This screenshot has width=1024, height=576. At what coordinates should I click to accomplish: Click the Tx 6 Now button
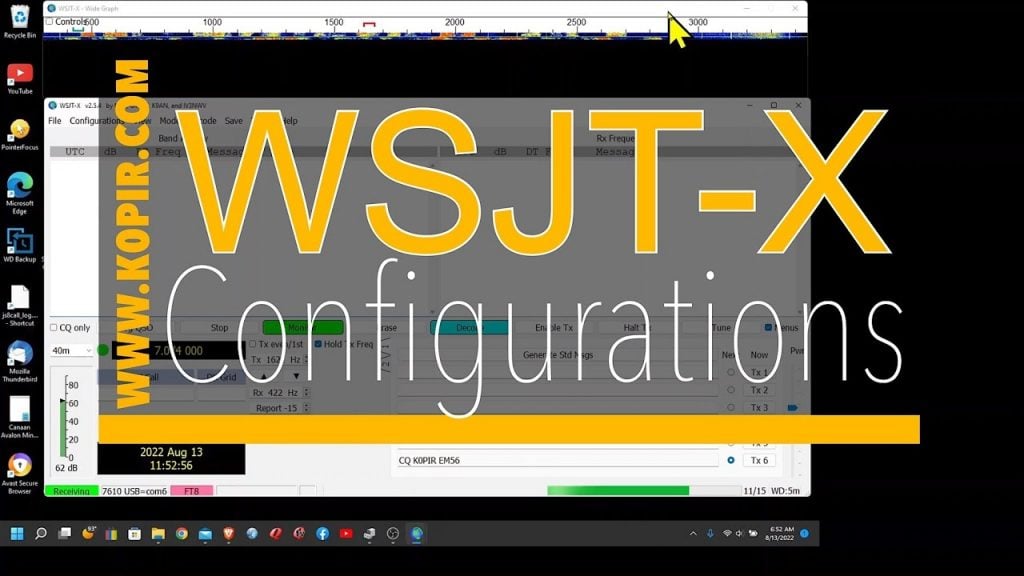pyautogui.click(x=759, y=460)
